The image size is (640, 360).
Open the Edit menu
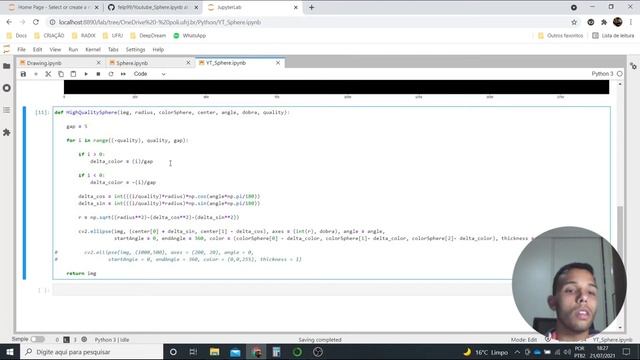pos(38,49)
